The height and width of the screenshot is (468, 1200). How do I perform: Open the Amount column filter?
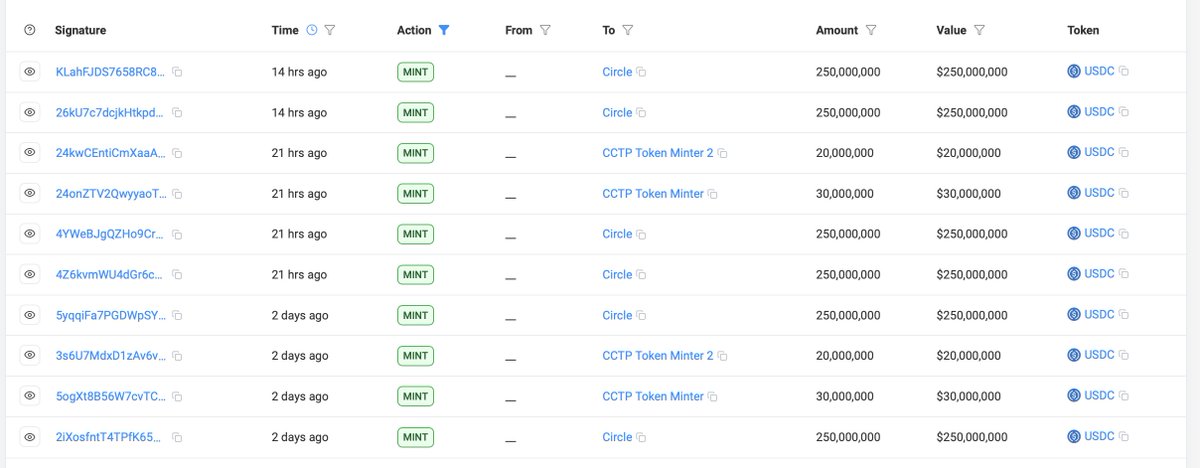tap(871, 30)
